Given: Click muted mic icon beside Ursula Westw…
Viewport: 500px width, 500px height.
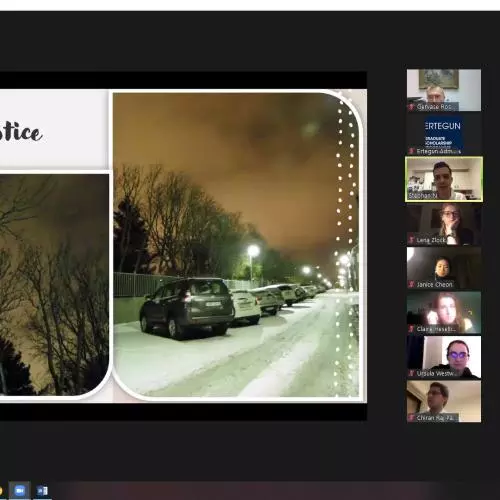Looking at the screenshot, I should [412, 374].
